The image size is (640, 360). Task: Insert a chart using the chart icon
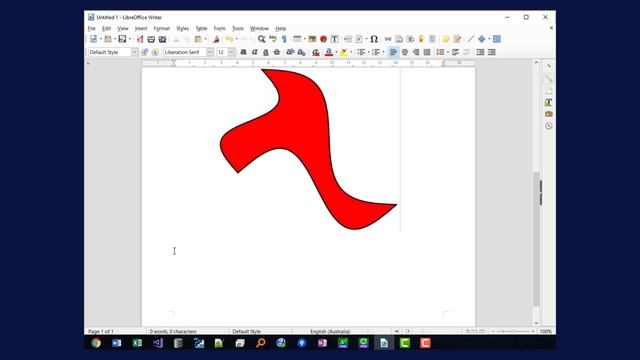point(323,39)
